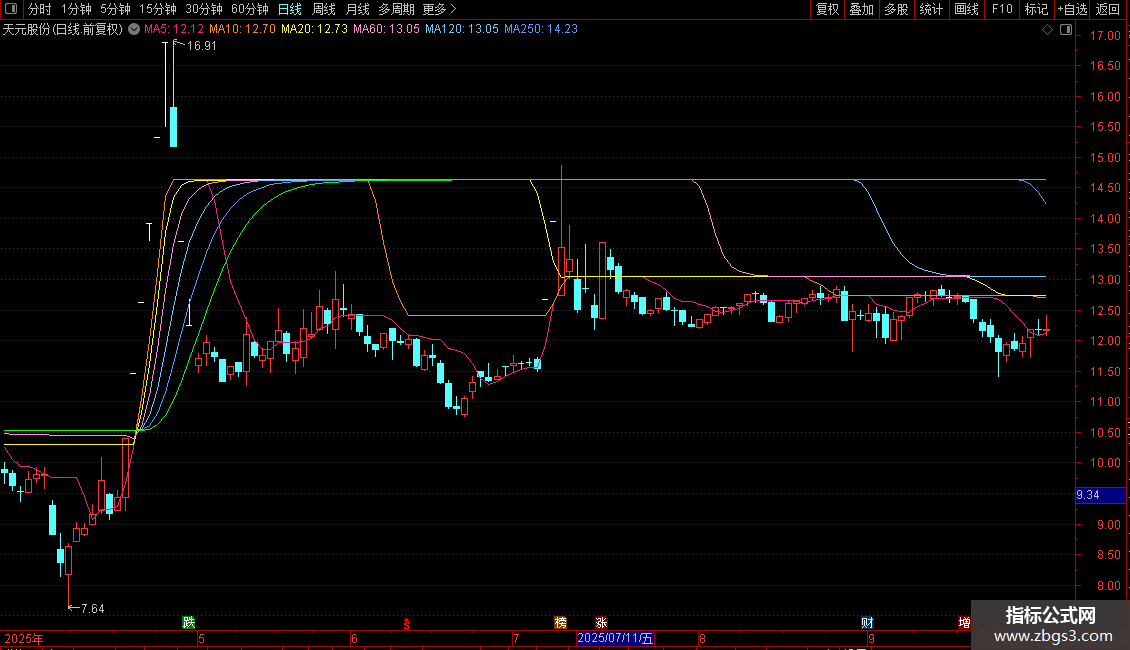Viewport: 1130px width, 650px height.
Task: Open the 复权 adjustment menu
Action: click(x=827, y=9)
